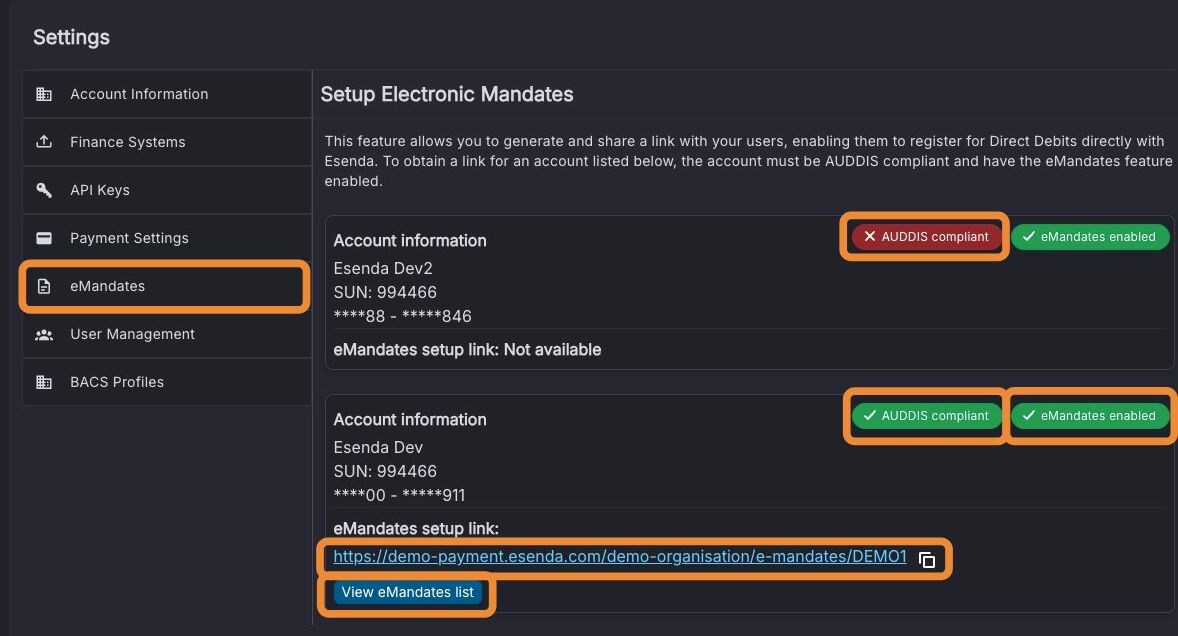The image size is (1178, 636).
Task: Click 'eMandates setup link: Not available' text
Action: [467, 350]
